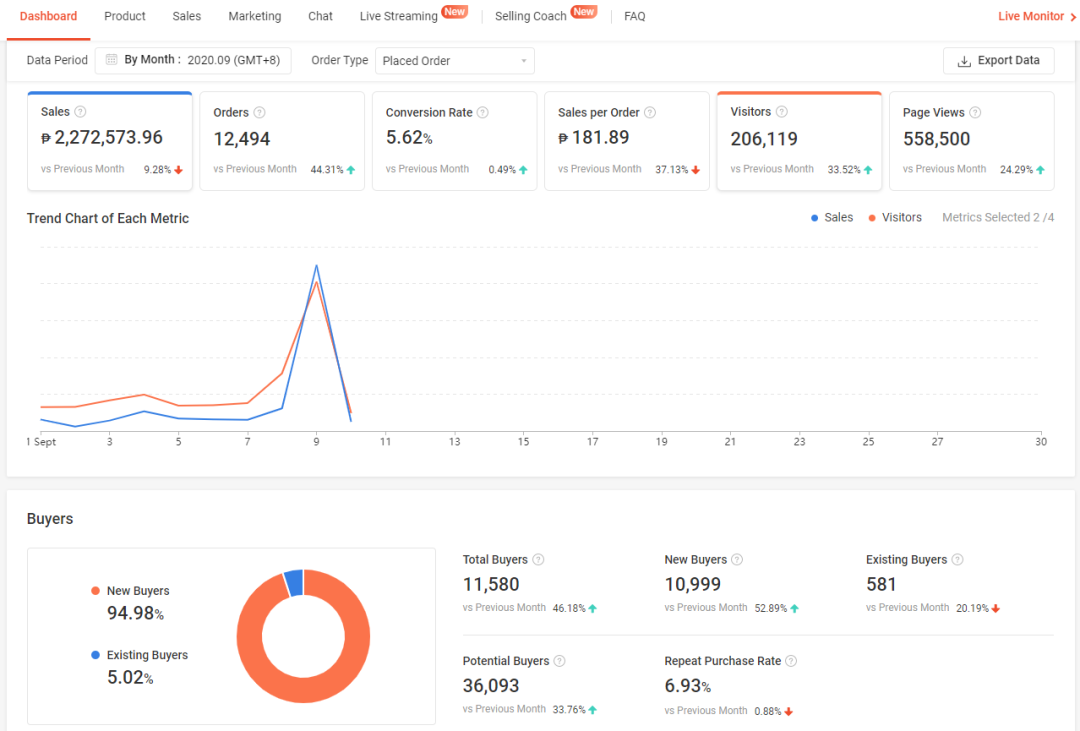This screenshot has height=731, width=1080.
Task: Click the Export Data button
Action: (999, 61)
